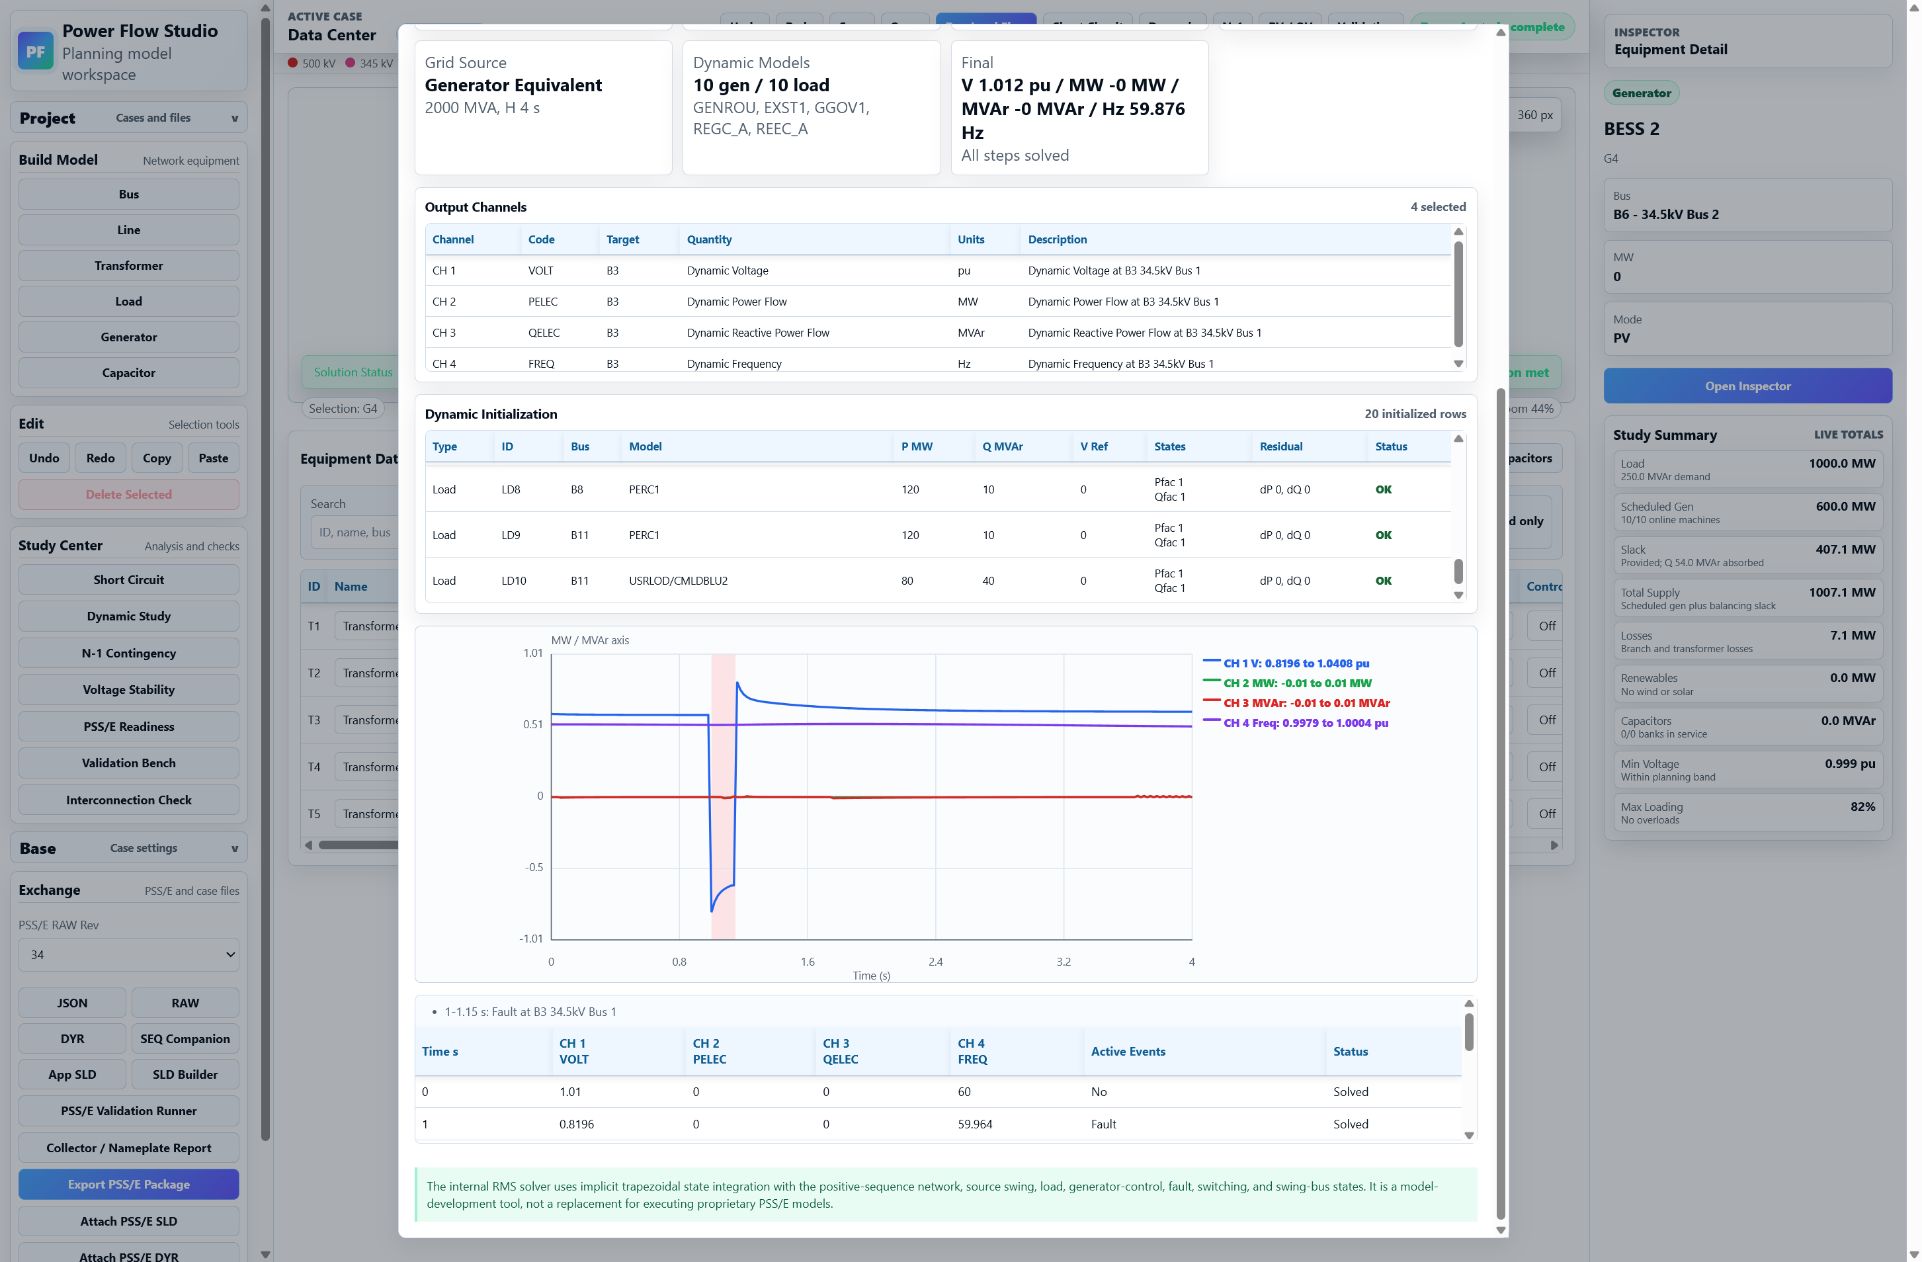1922x1262 pixels.
Task: Click the Selection: G4 chip
Action: tap(343, 409)
